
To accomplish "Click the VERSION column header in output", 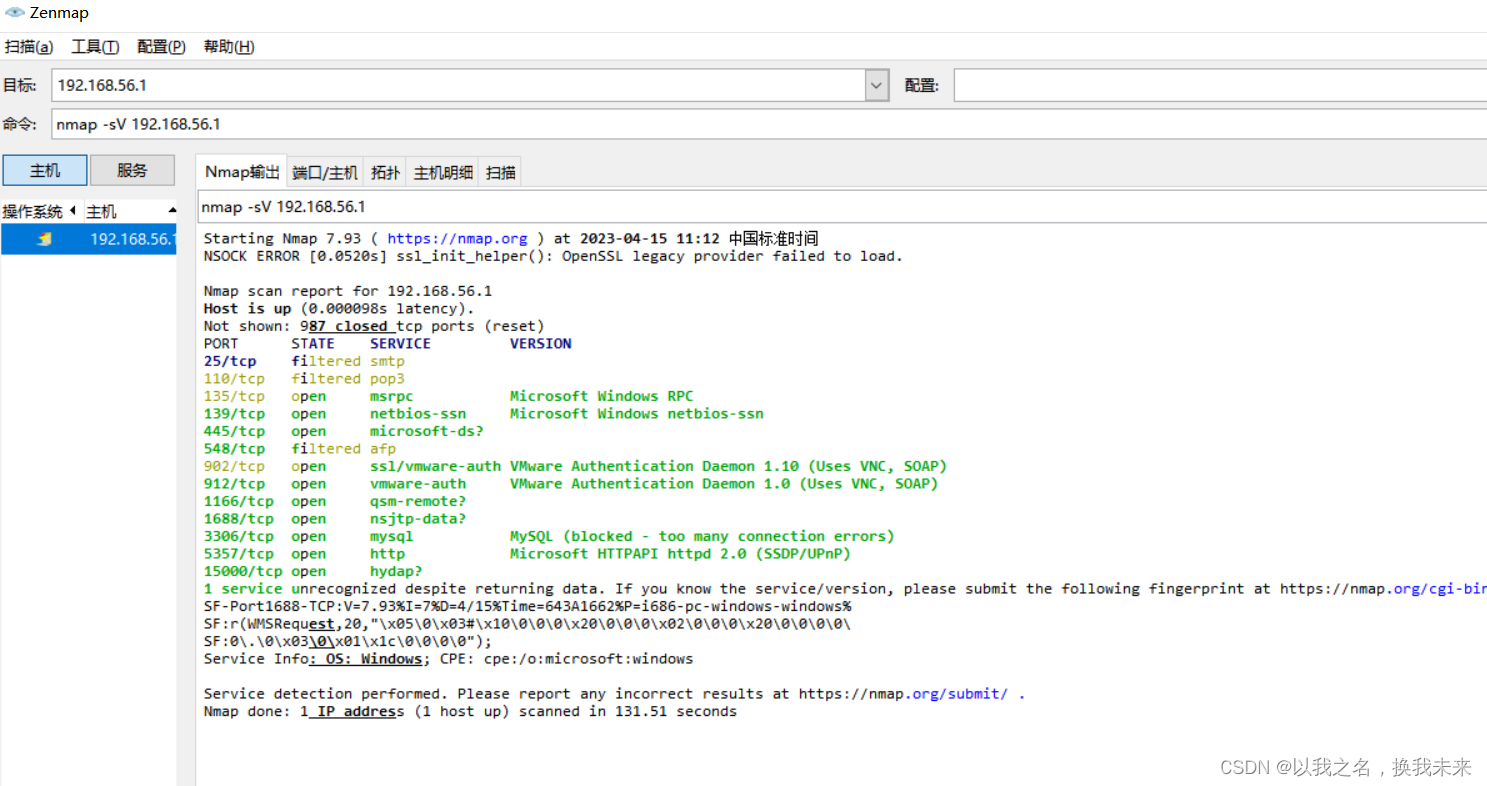I will (540, 344).
